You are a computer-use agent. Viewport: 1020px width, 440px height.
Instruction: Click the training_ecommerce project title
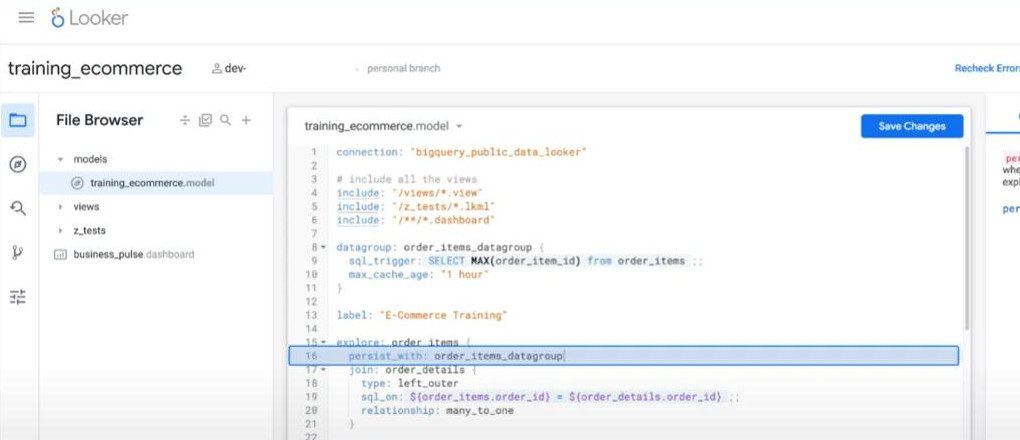point(95,68)
